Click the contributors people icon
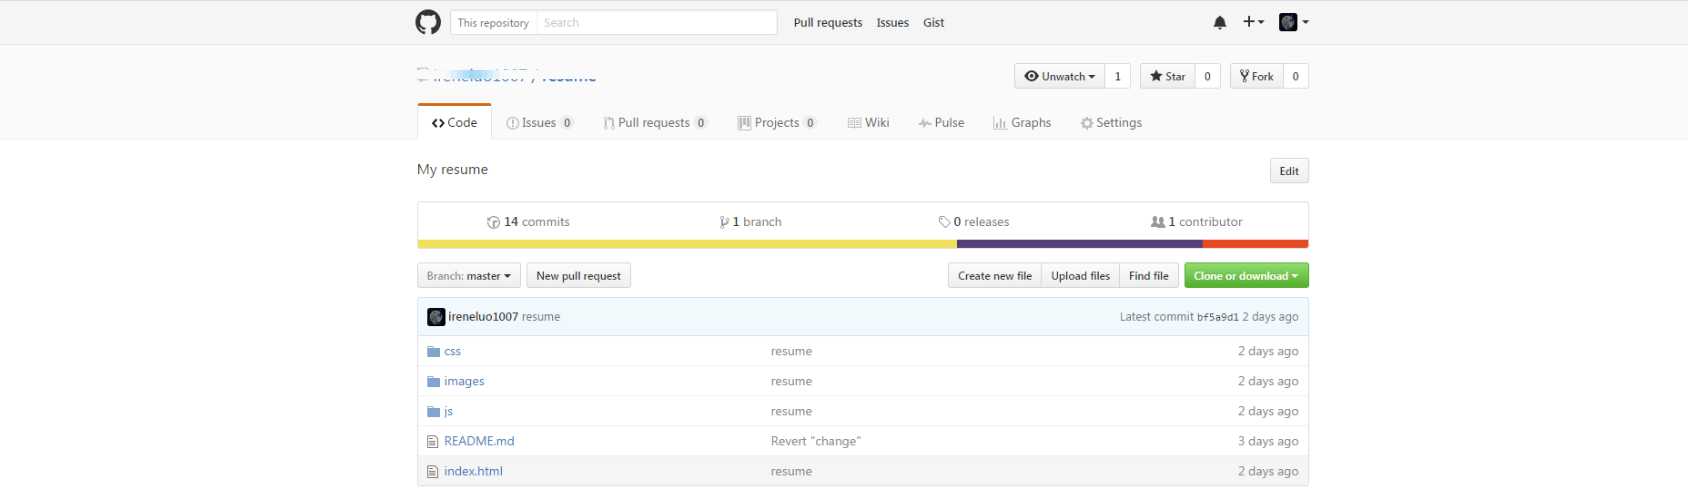 click(x=1158, y=222)
